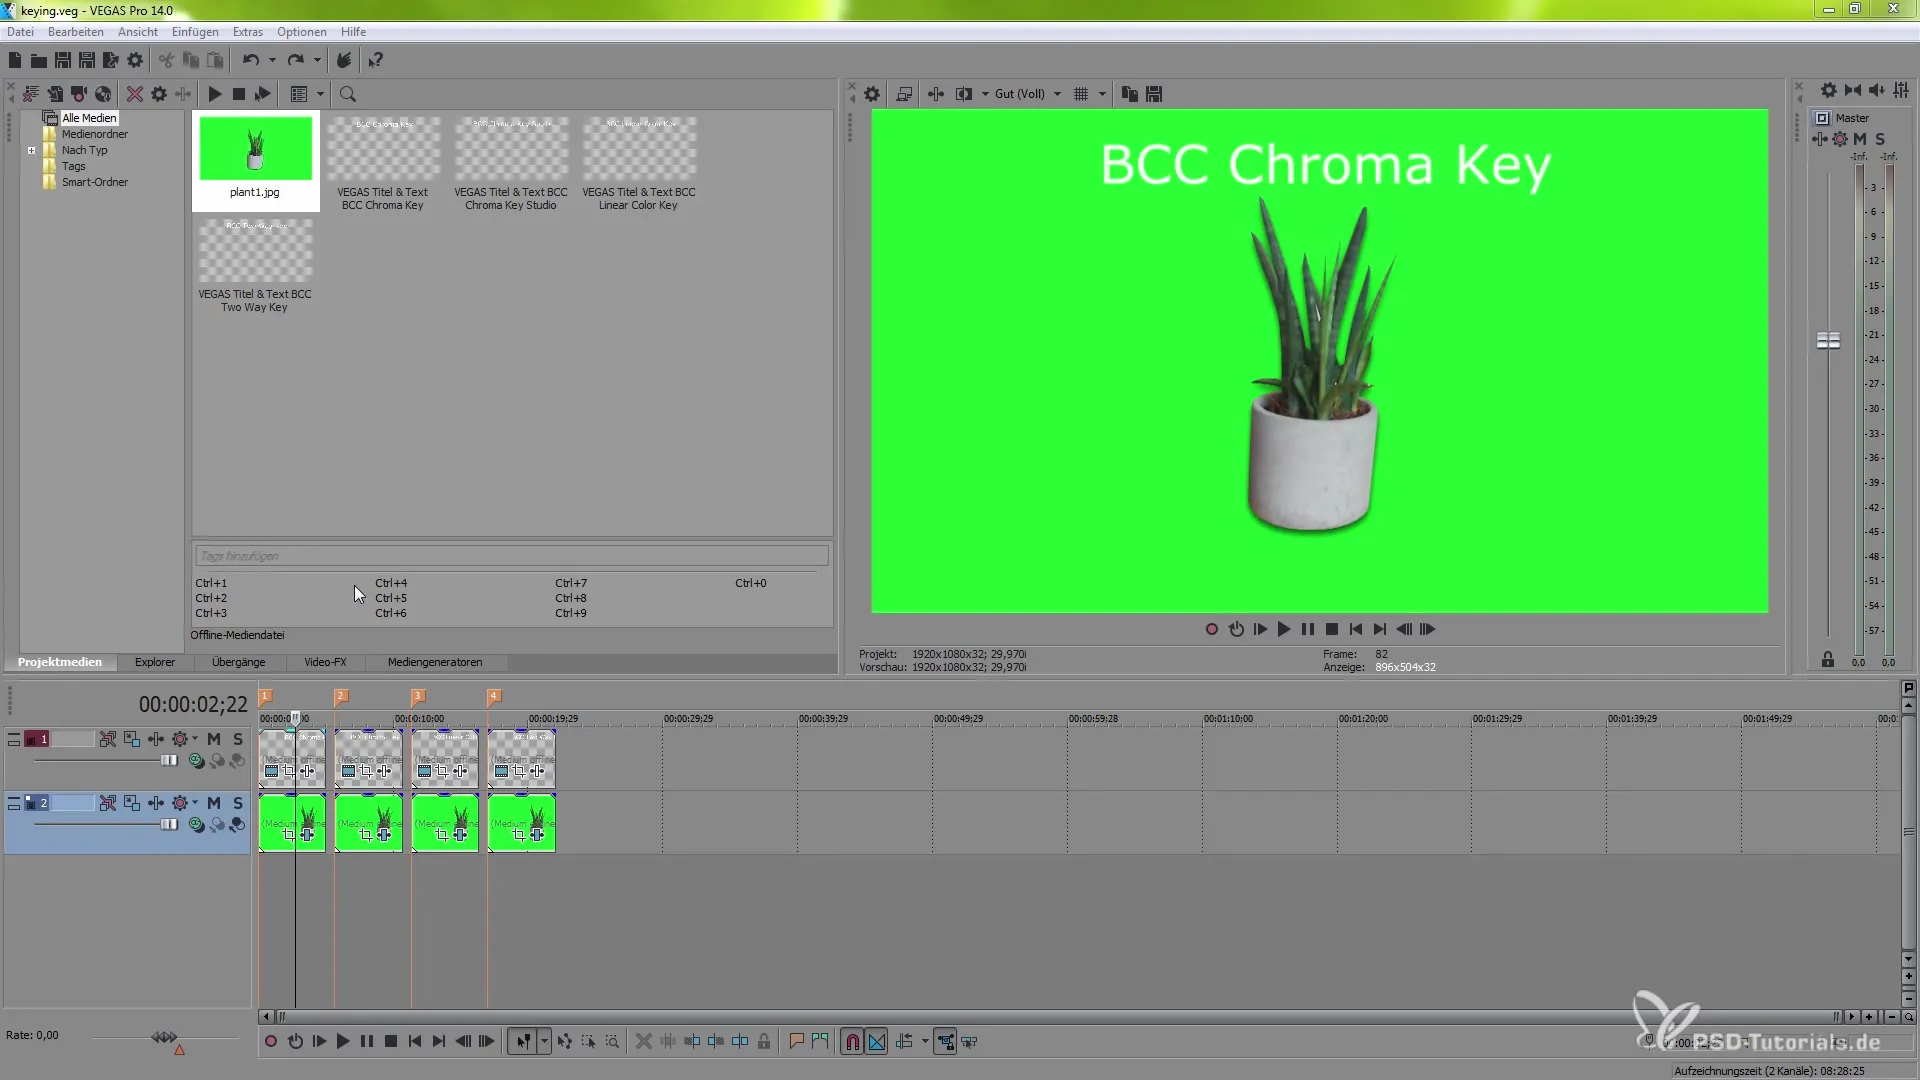The image size is (1920, 1080).
Task: Create a new project with the New icon
Action: point(15,61)
